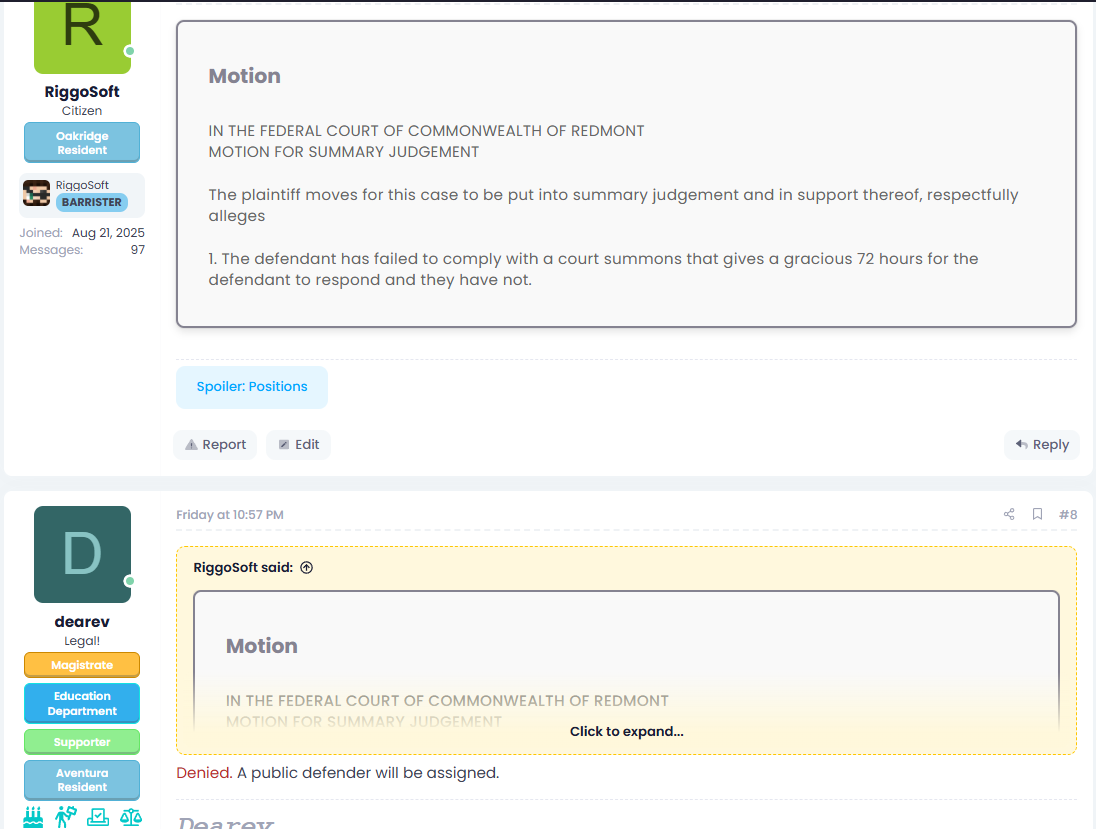Click the ballot box badge icon
Image resolution: width=1096 pixels, height=829 pixels.
click(98, 816)
